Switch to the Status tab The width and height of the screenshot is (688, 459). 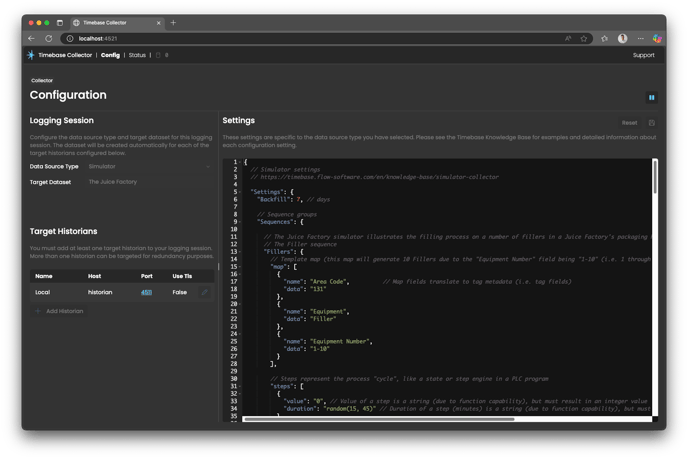pyautogui.click(x=137, y=55)
